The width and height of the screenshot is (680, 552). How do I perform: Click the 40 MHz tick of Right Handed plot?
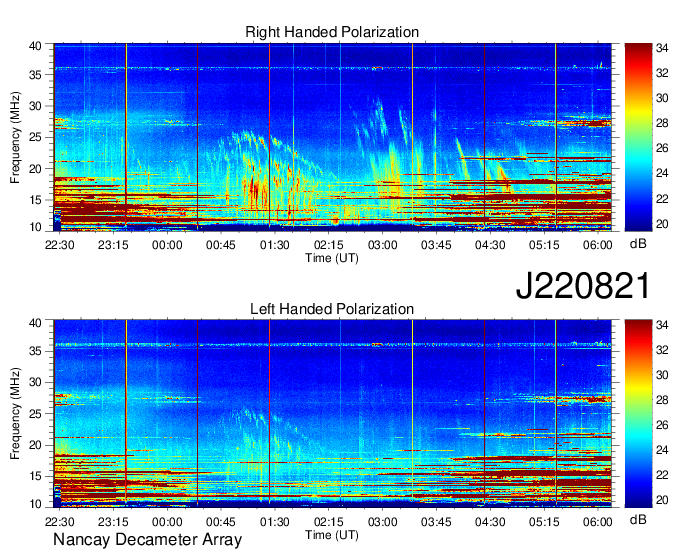(35, 46)
